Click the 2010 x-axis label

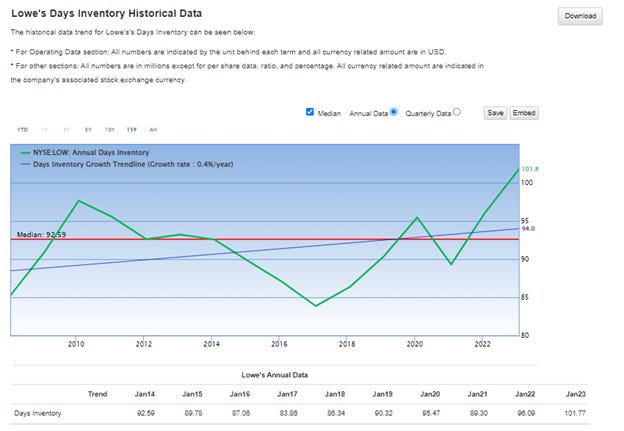tap(76, 344)
